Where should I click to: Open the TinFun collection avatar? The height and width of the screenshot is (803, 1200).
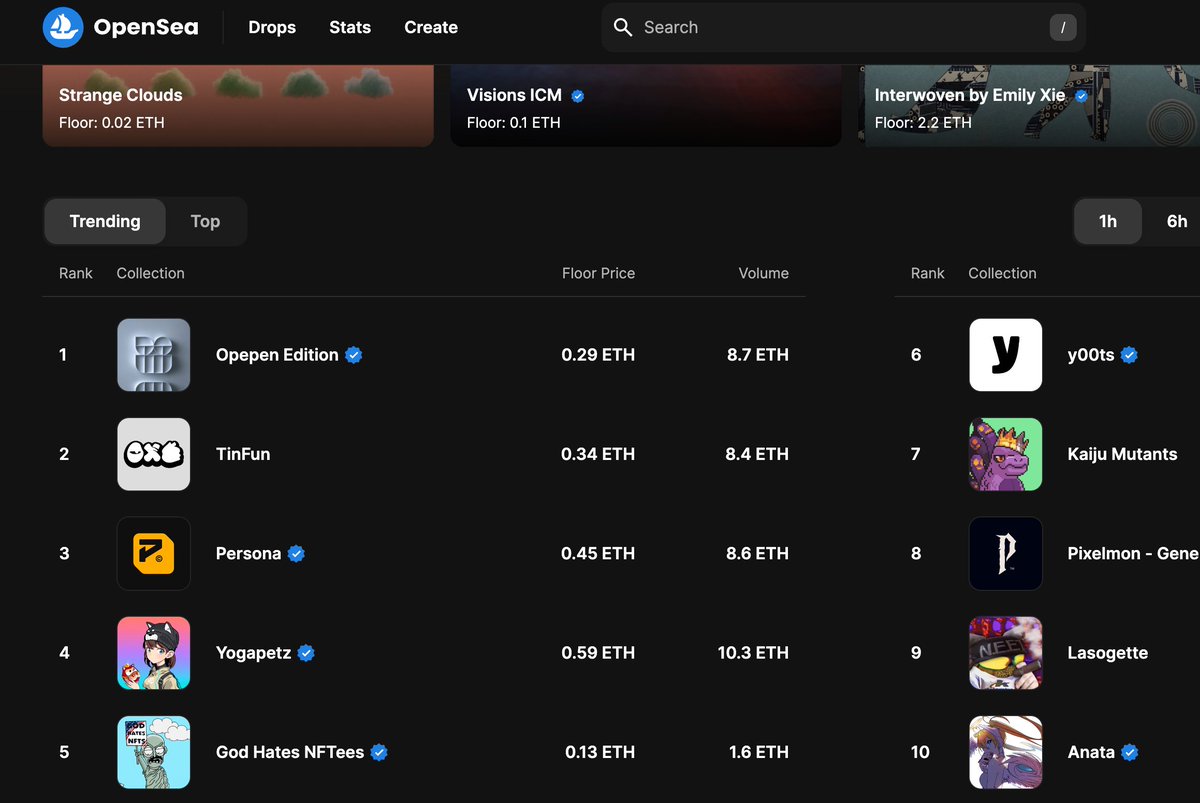[x=153, y=454]
